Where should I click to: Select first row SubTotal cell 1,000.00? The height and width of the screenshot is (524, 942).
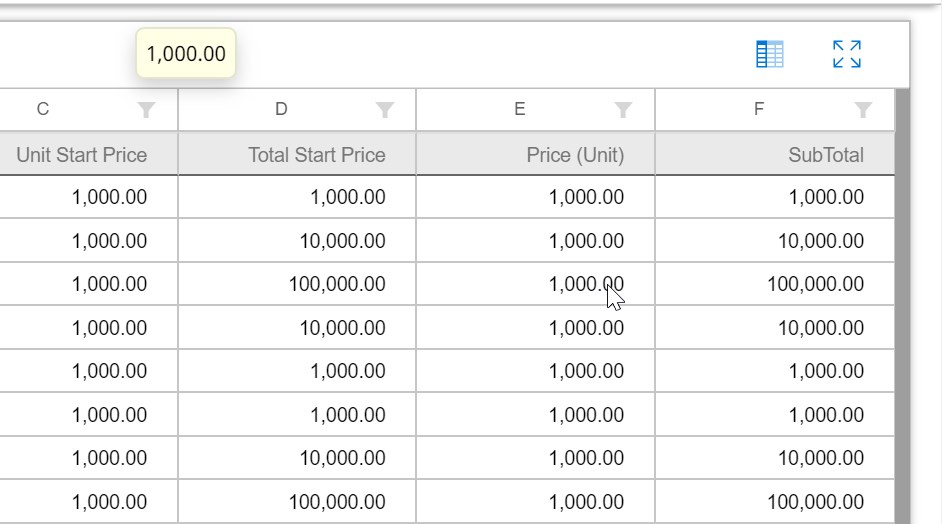825,198
